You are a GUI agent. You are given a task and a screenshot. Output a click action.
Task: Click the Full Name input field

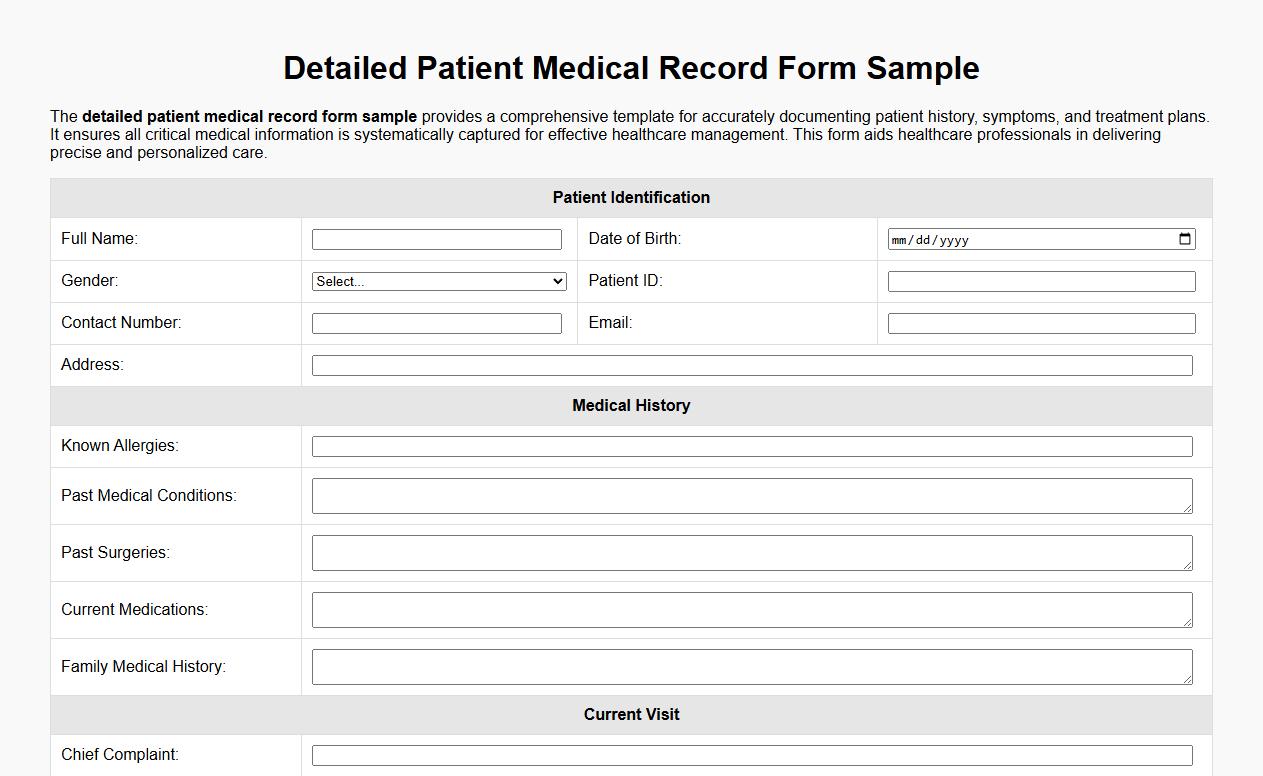(x=437, y=239)
